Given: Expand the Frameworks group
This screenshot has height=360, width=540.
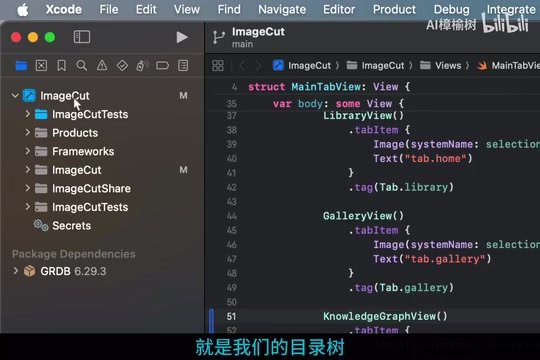Looking at the screenshot, I should tap(28, 151).
